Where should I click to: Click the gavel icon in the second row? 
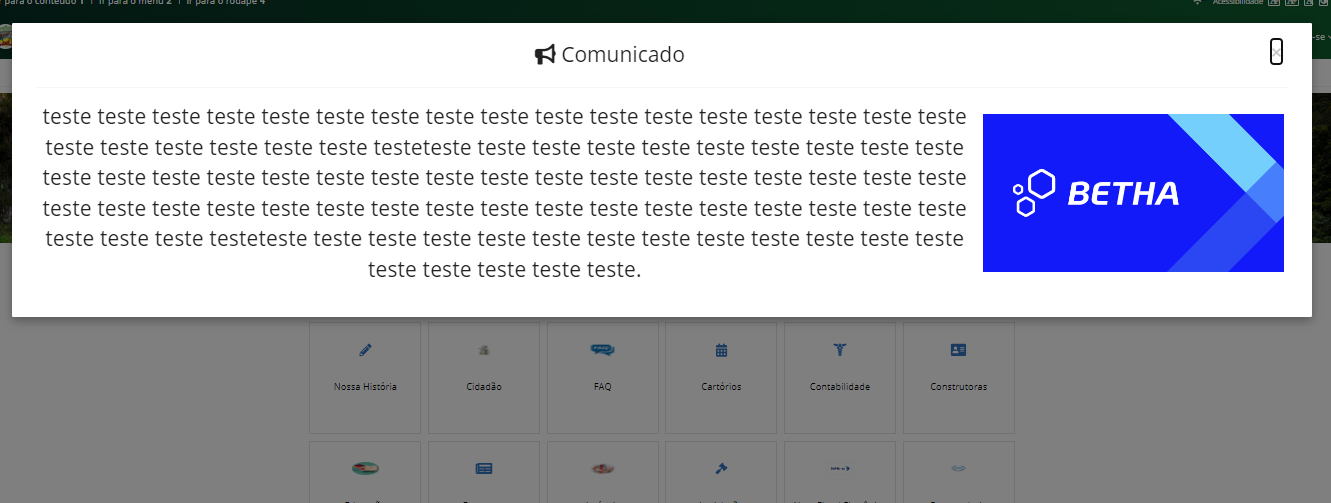coord(721,467)
